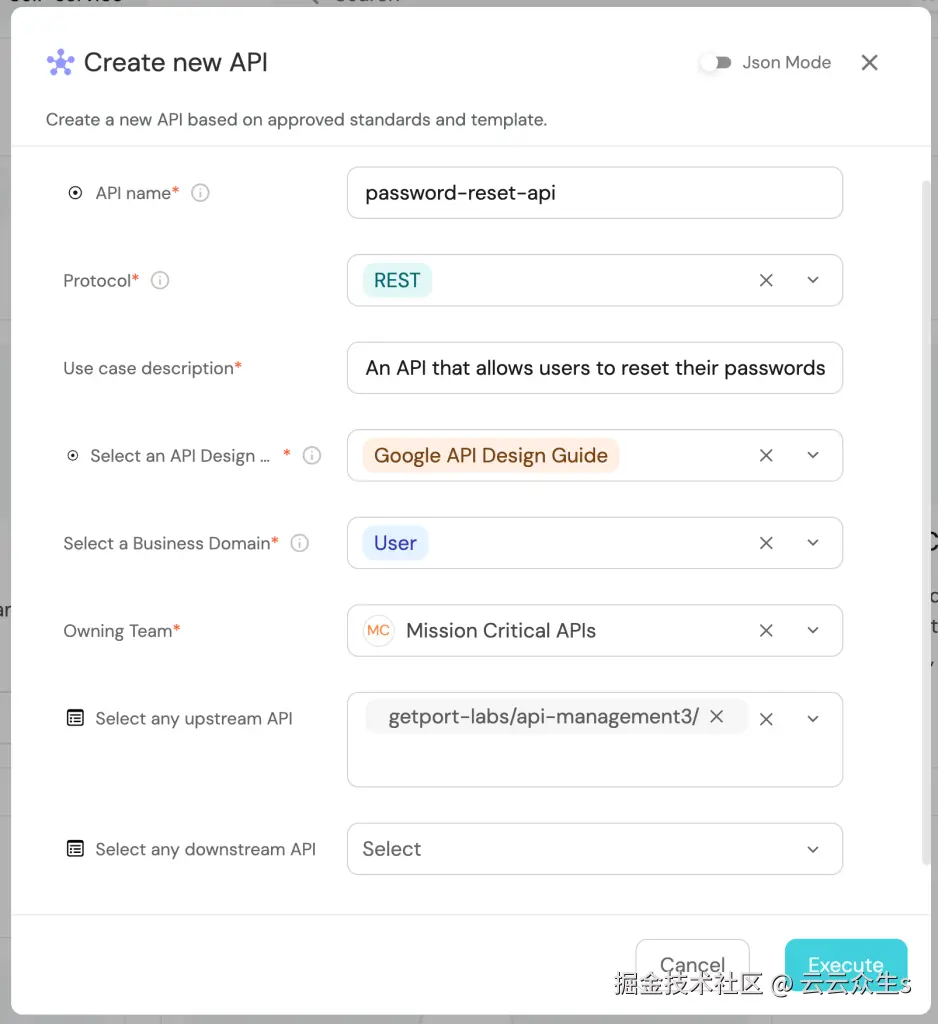Open the downstream API Select dropdown
The height and width of the screenshot is (1024, 938).
(813, 849)
